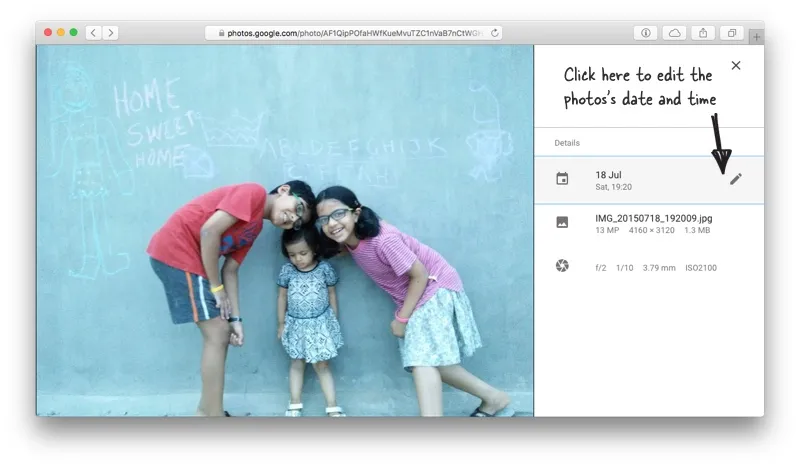
Task: Reload the Google Photos page
Action: [x=494, y=33]
